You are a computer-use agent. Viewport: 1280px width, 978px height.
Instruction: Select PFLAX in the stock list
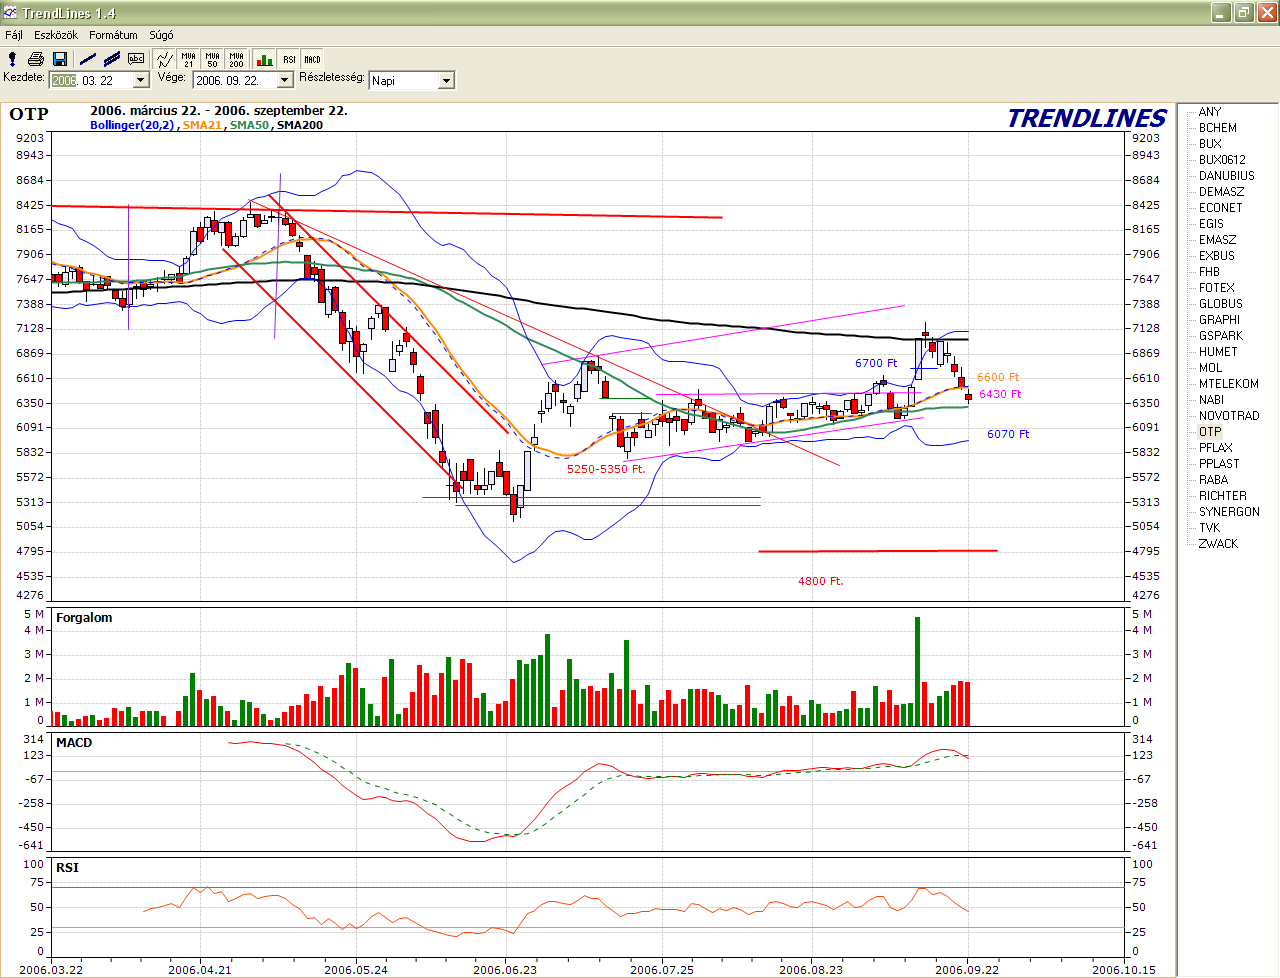point(1215,448)
